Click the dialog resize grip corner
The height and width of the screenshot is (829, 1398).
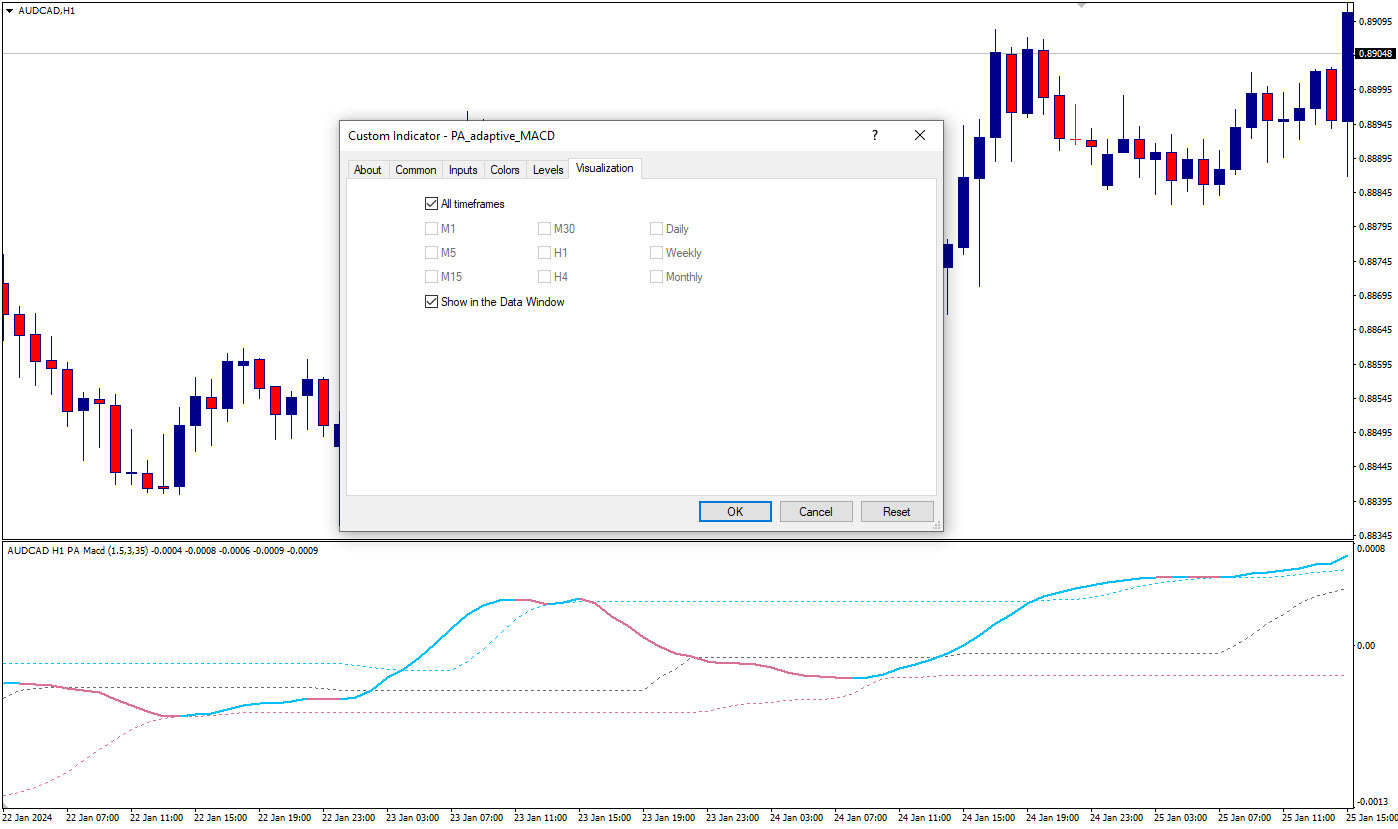[937, 525]
